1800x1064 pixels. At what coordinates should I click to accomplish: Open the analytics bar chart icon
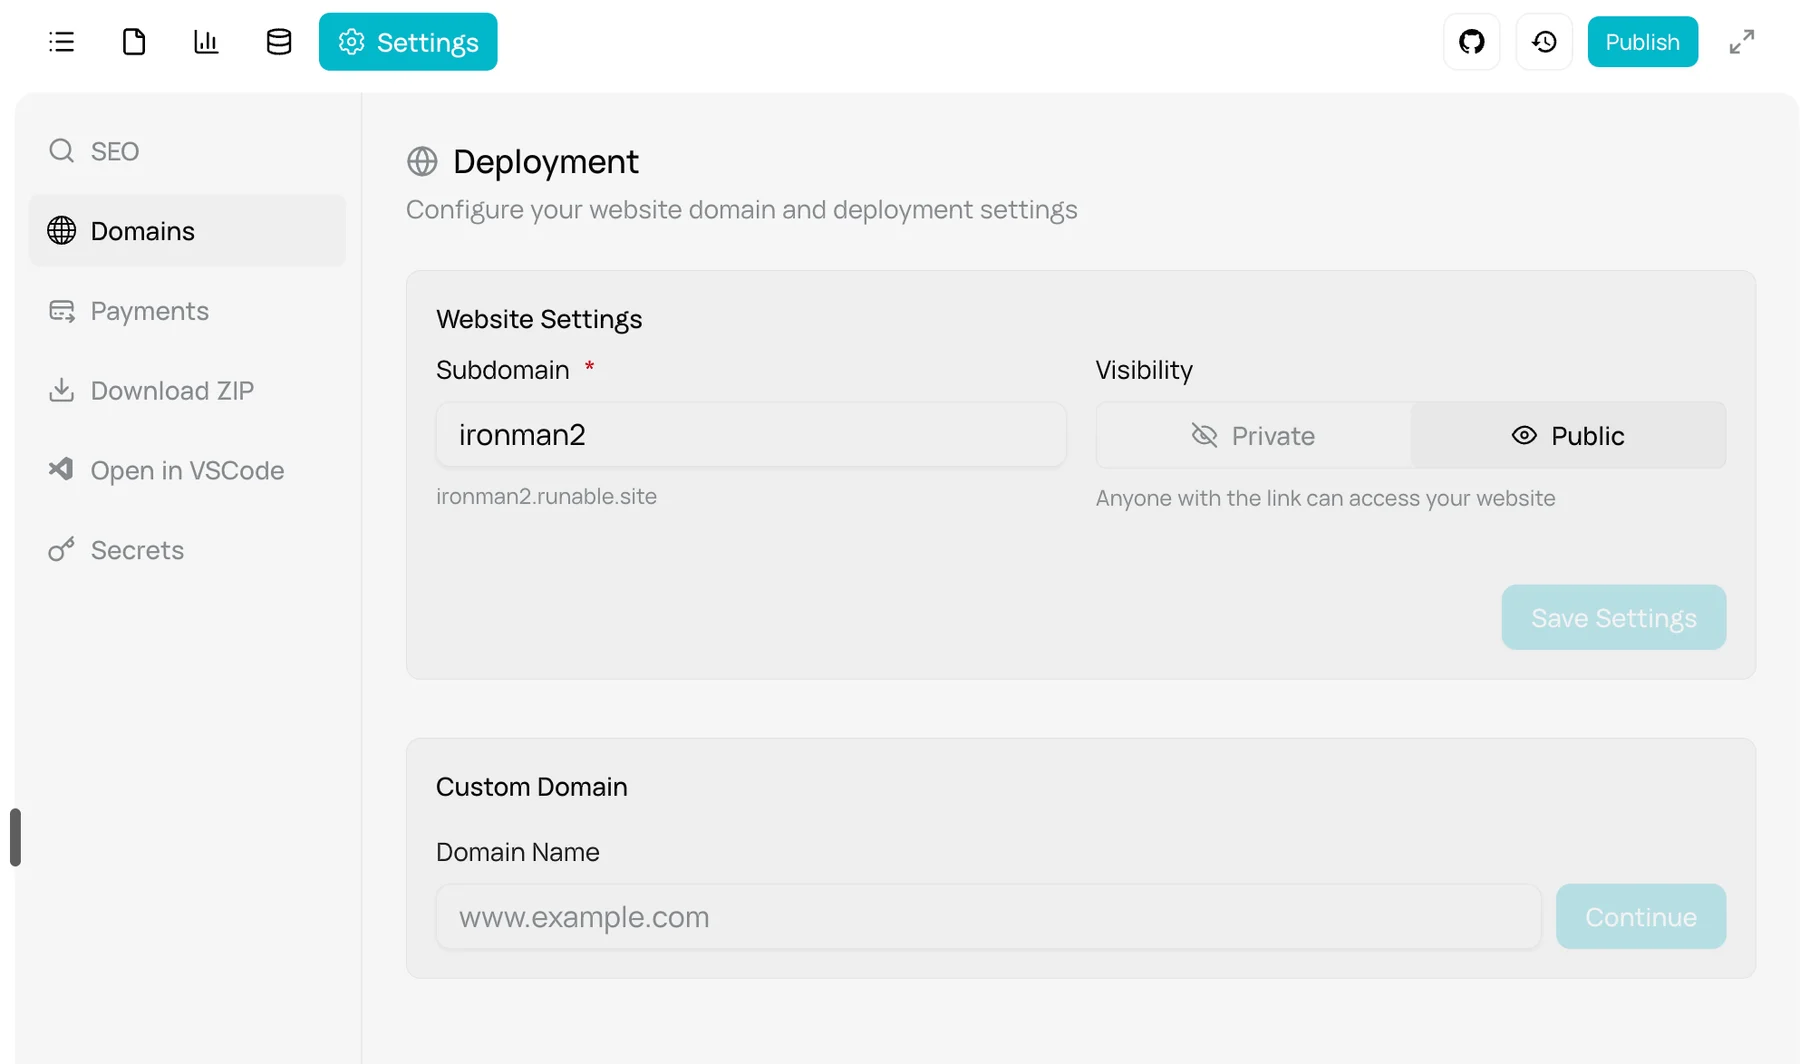(206, 42)
